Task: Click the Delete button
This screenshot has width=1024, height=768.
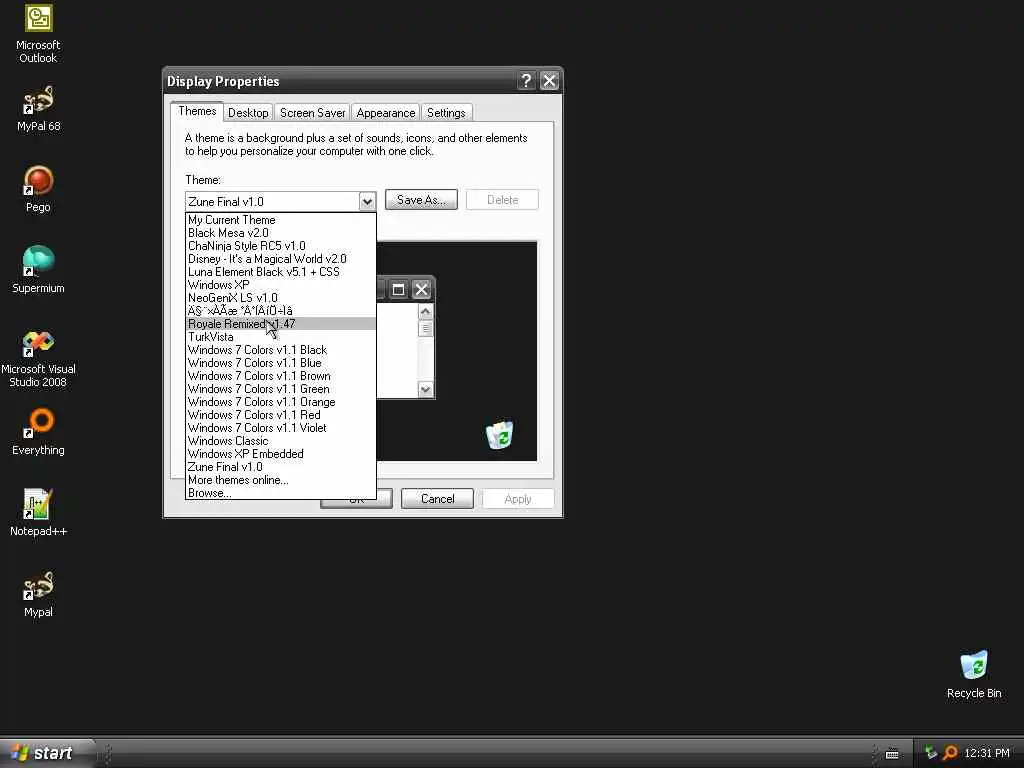Action: click(x=502, y=200)
